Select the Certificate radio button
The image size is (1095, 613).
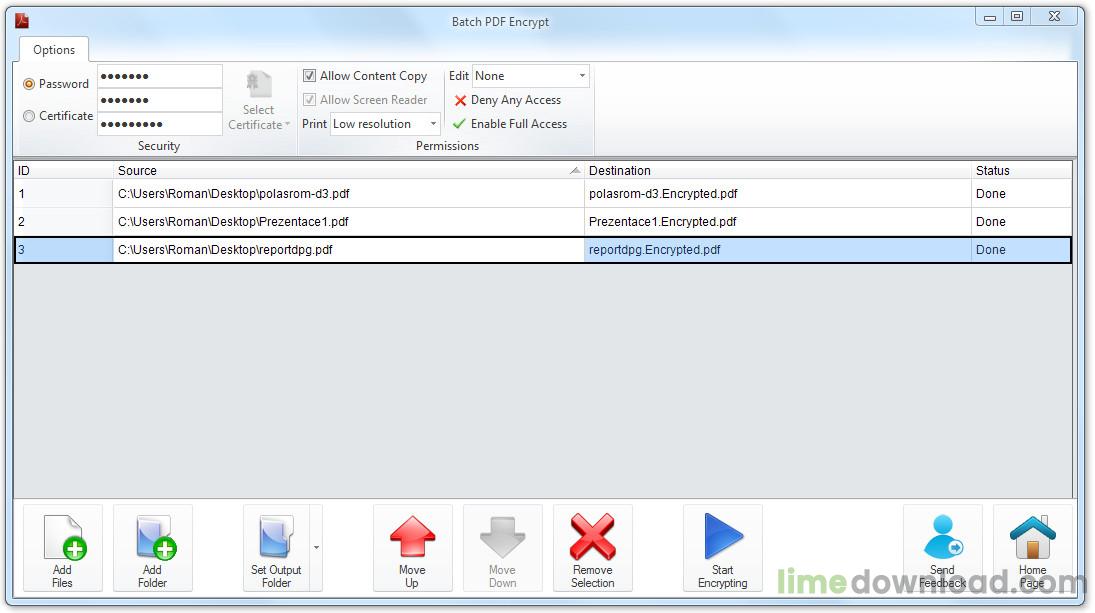tap(29, 116)
